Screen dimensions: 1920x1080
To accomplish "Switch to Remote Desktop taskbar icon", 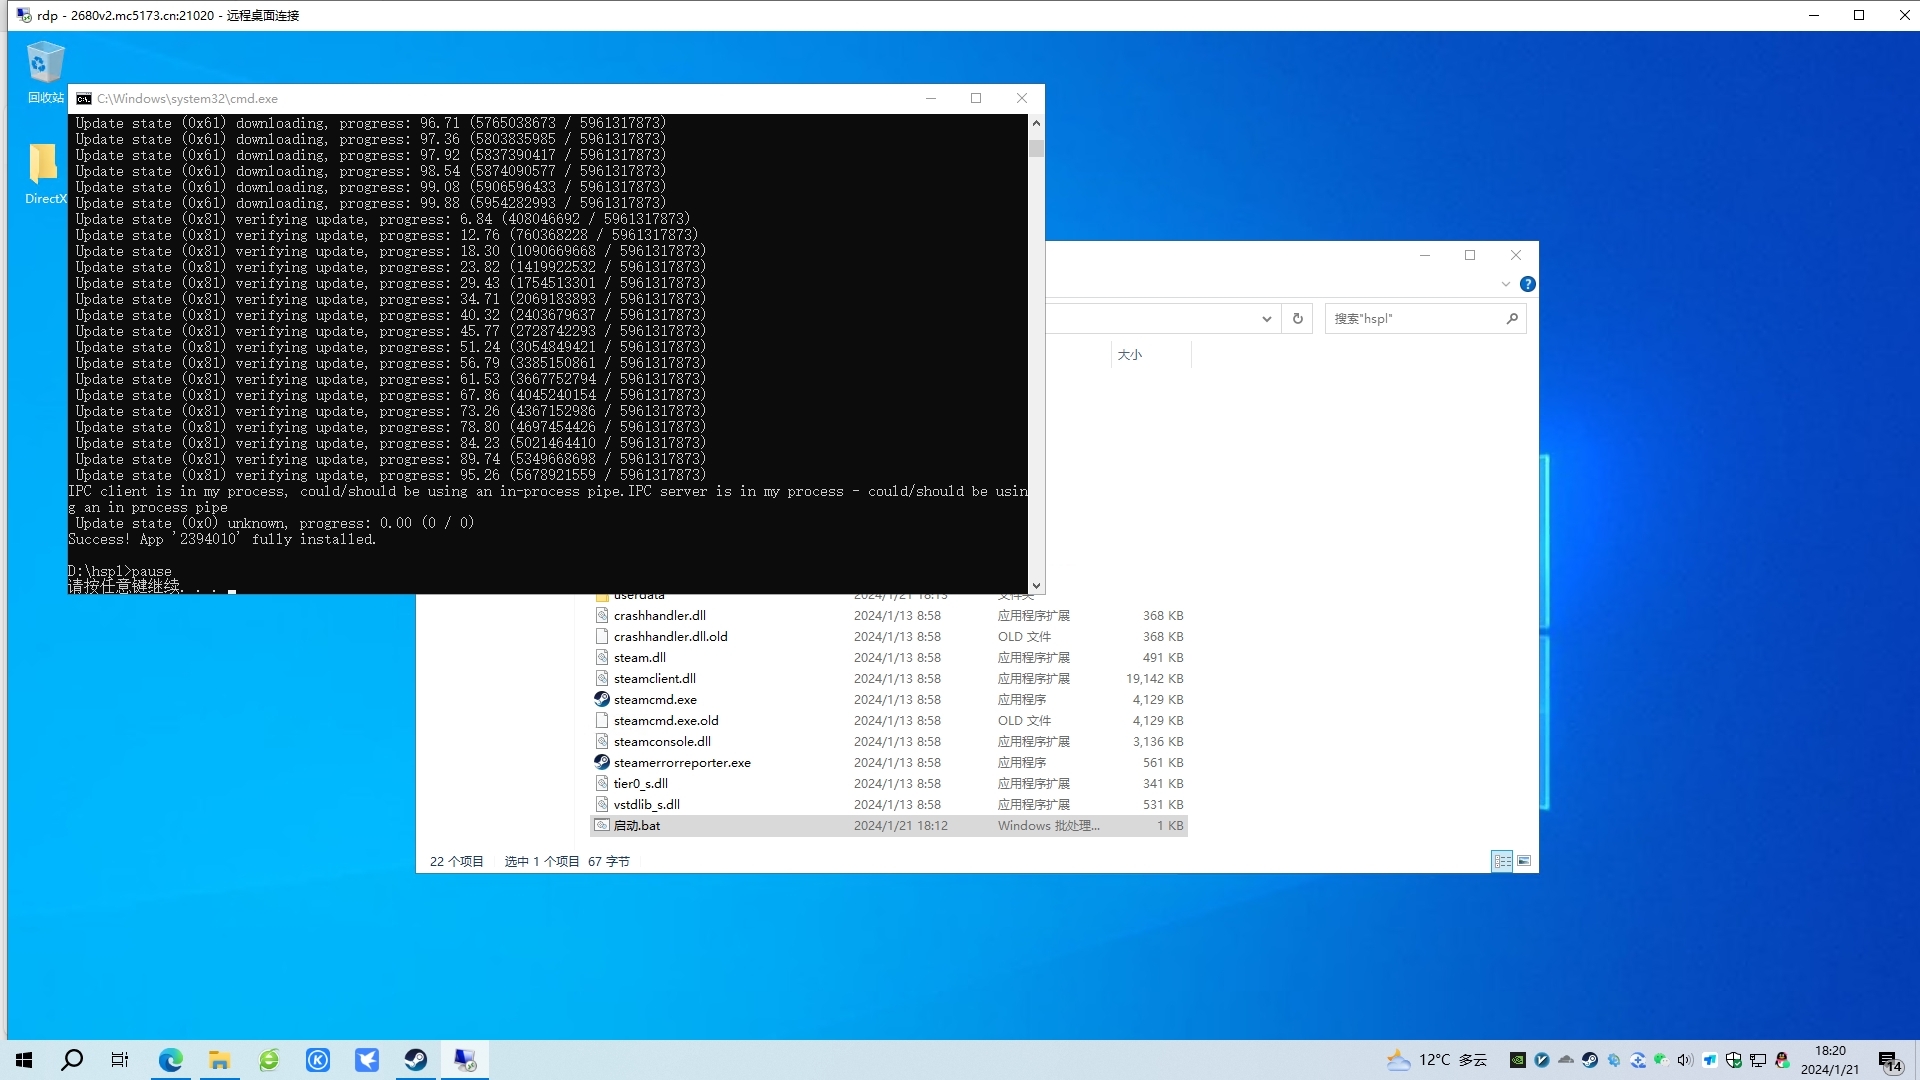I will point(465,1060).
